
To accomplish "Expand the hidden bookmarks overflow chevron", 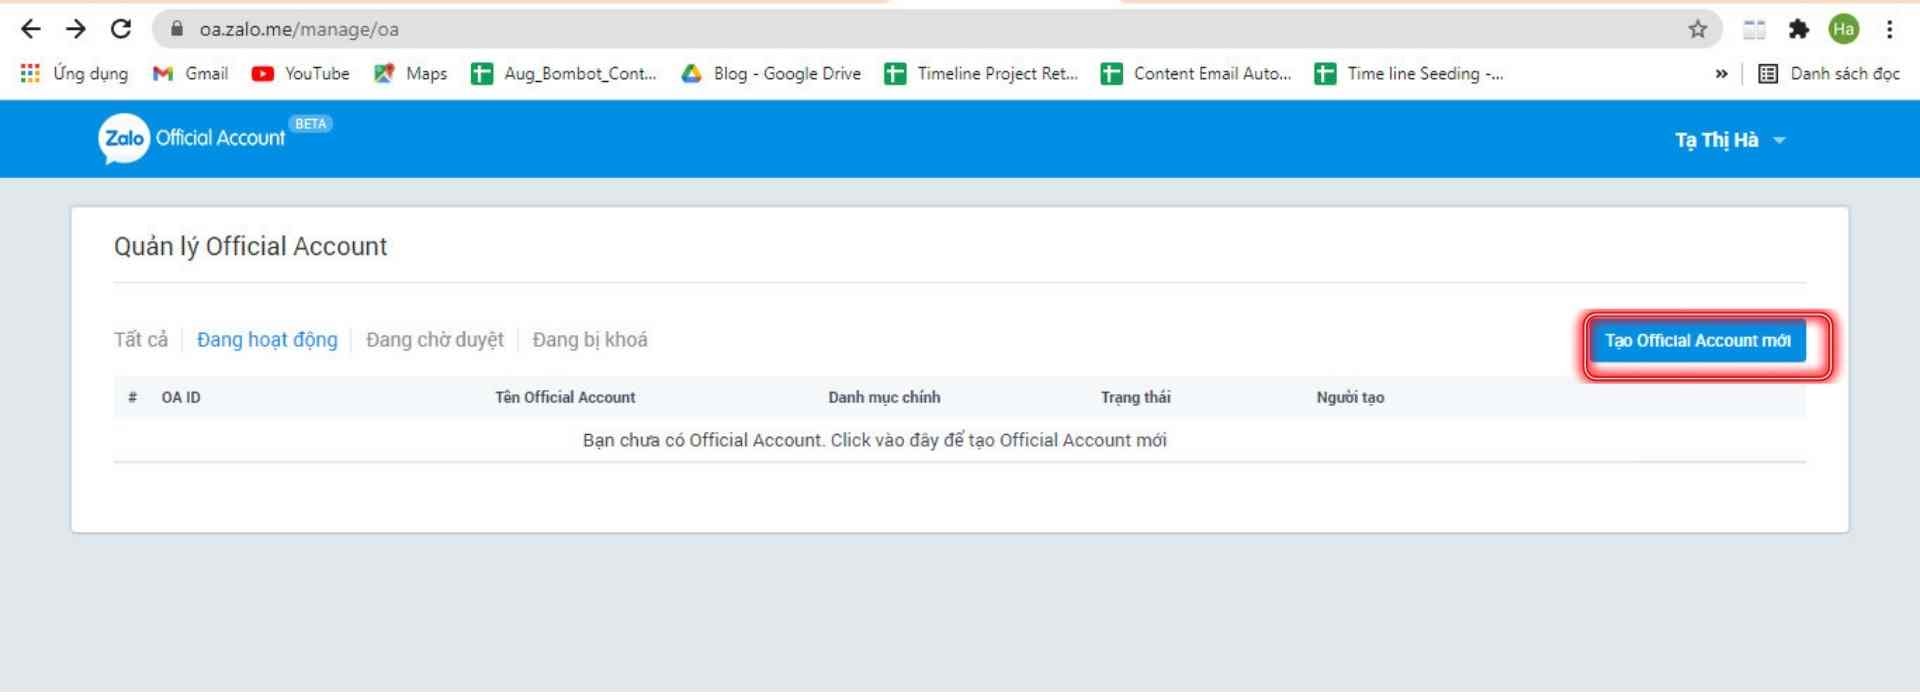I will (1721, 73).
